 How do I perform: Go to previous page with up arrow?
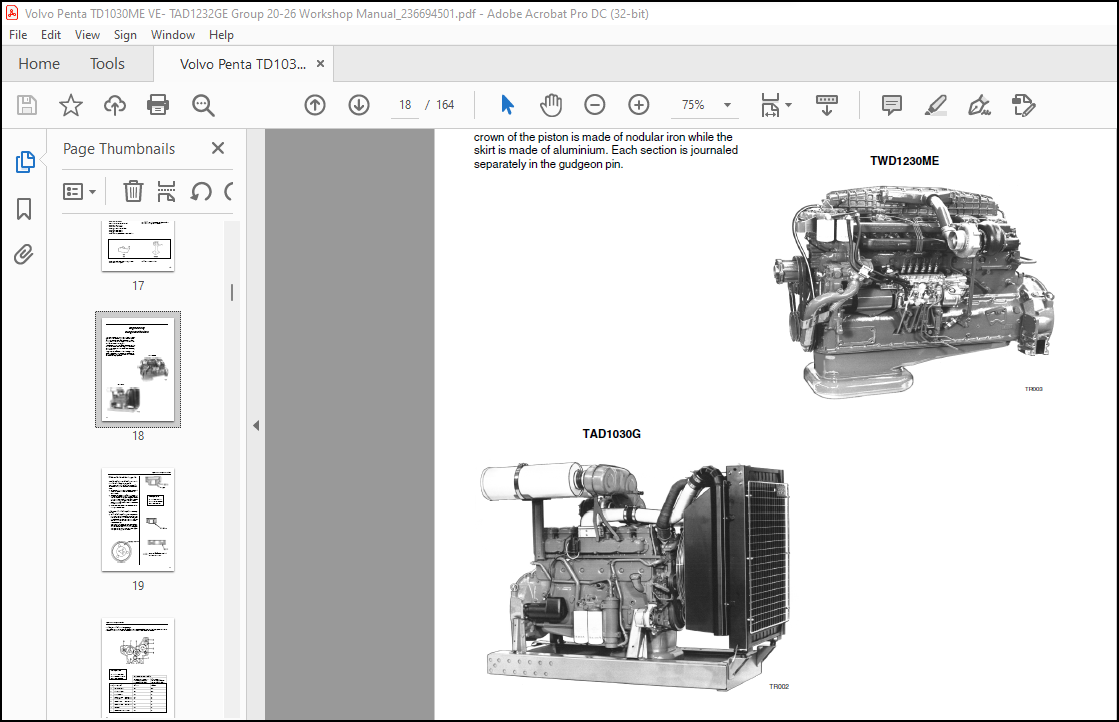coord(315,105)
